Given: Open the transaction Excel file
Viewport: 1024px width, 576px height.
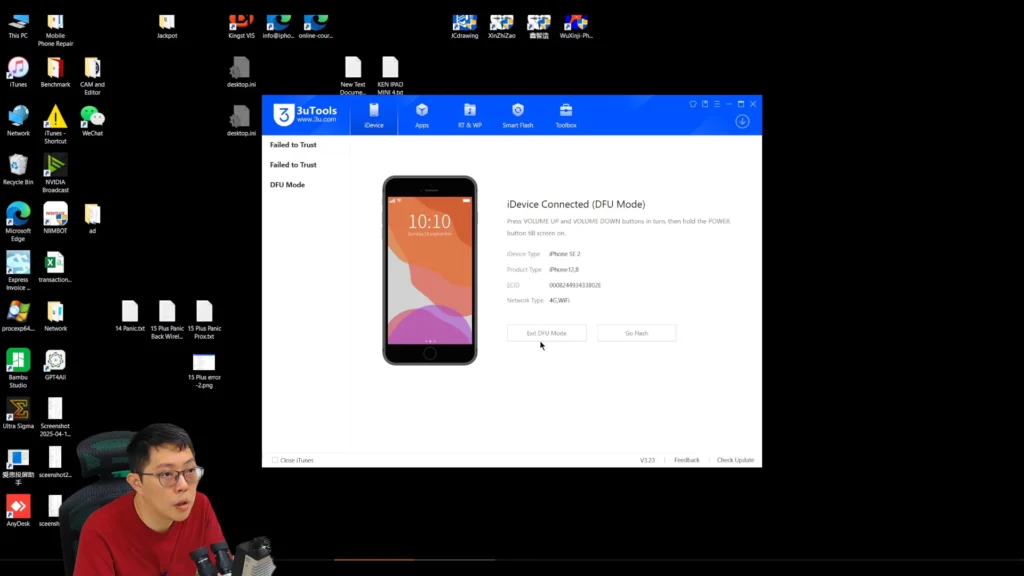Looking at the screenshot, I should click(x=56, y=268).
